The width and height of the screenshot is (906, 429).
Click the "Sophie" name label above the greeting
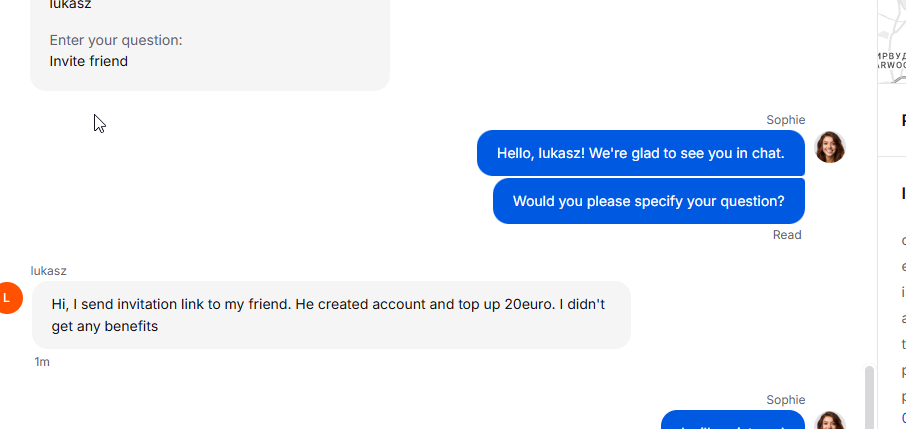[x=786, y=120]
